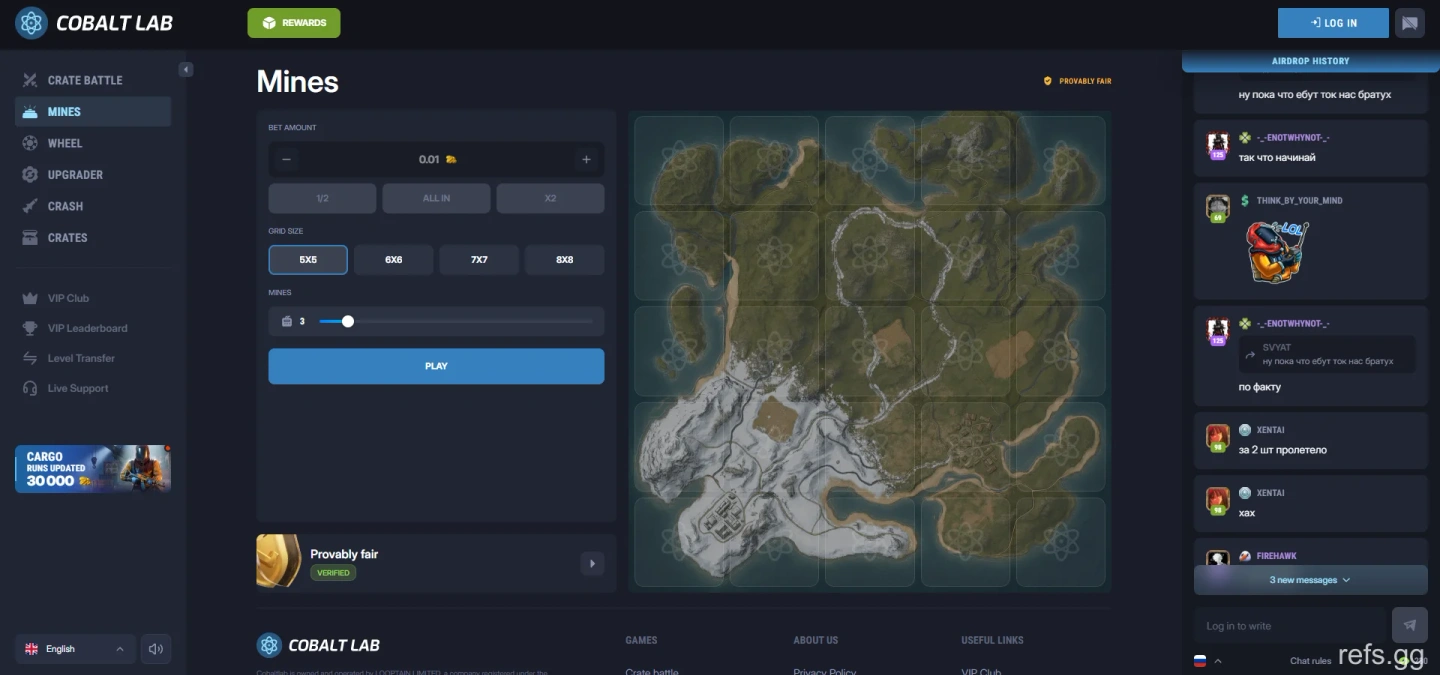Click the VIP Club crown icon
Image resolution: width=1440 pixels, height=675 pixels.
pos(30,298)
